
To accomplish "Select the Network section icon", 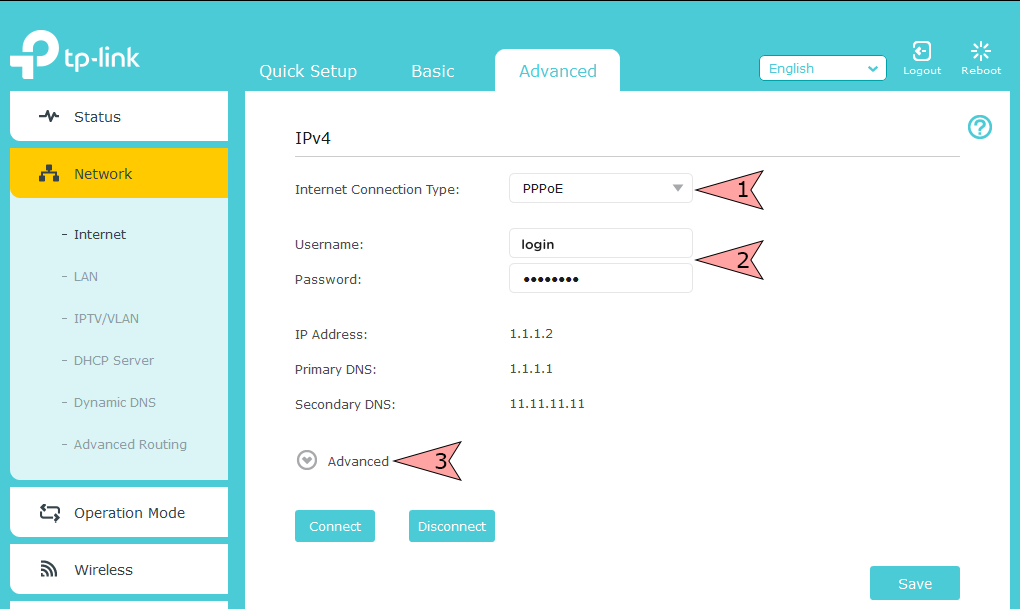I will pyautogui.click(x=48, y=172).
